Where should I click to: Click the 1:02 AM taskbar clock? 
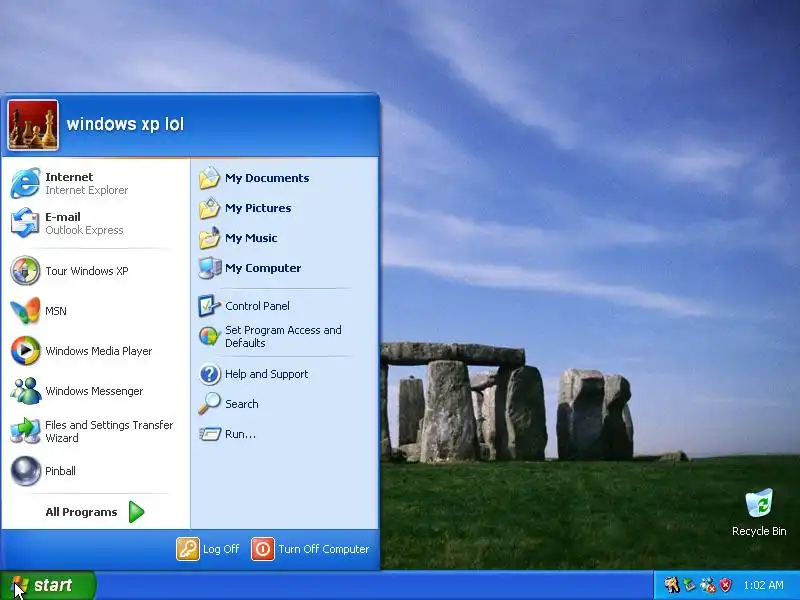[x=763, y=585]
